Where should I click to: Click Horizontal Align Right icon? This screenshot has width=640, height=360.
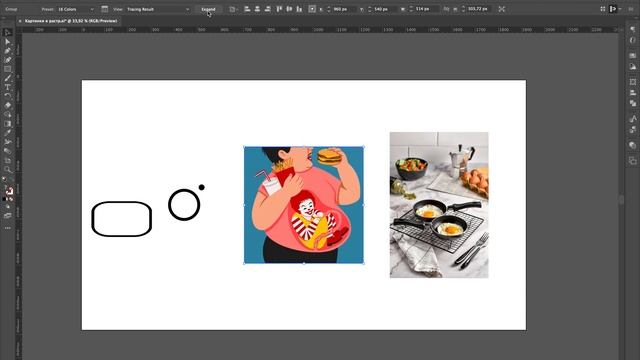267,9
